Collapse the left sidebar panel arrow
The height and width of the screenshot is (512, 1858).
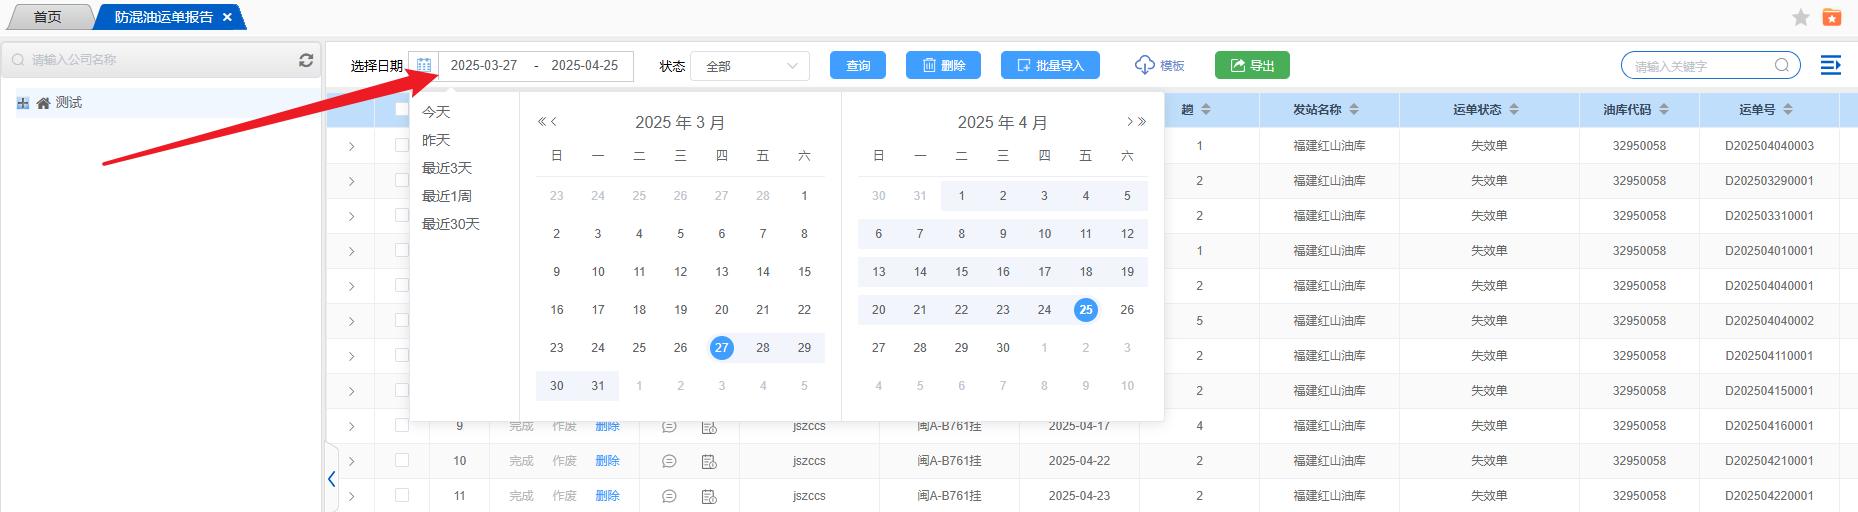click(x=332, y=479)
